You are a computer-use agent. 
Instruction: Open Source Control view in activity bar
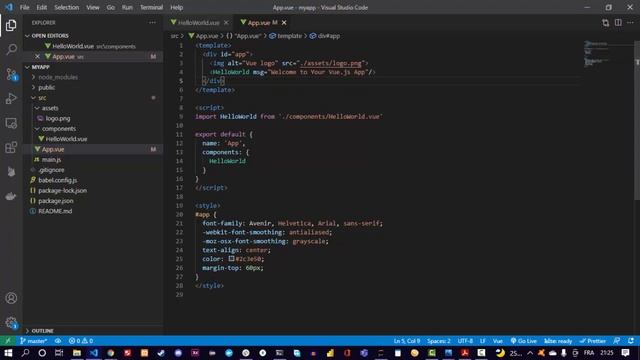tap(11, 74)
